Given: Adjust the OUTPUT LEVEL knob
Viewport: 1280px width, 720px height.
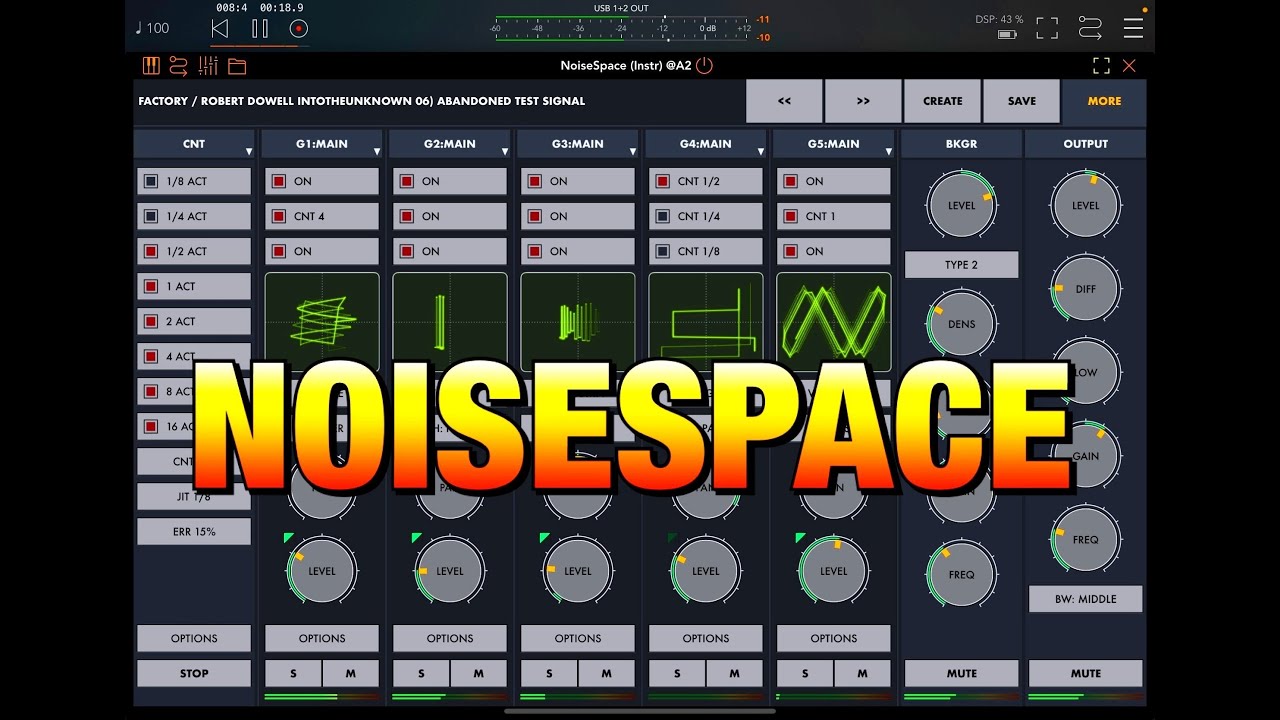Looking at the screenshot, I should click(1086, 206).
